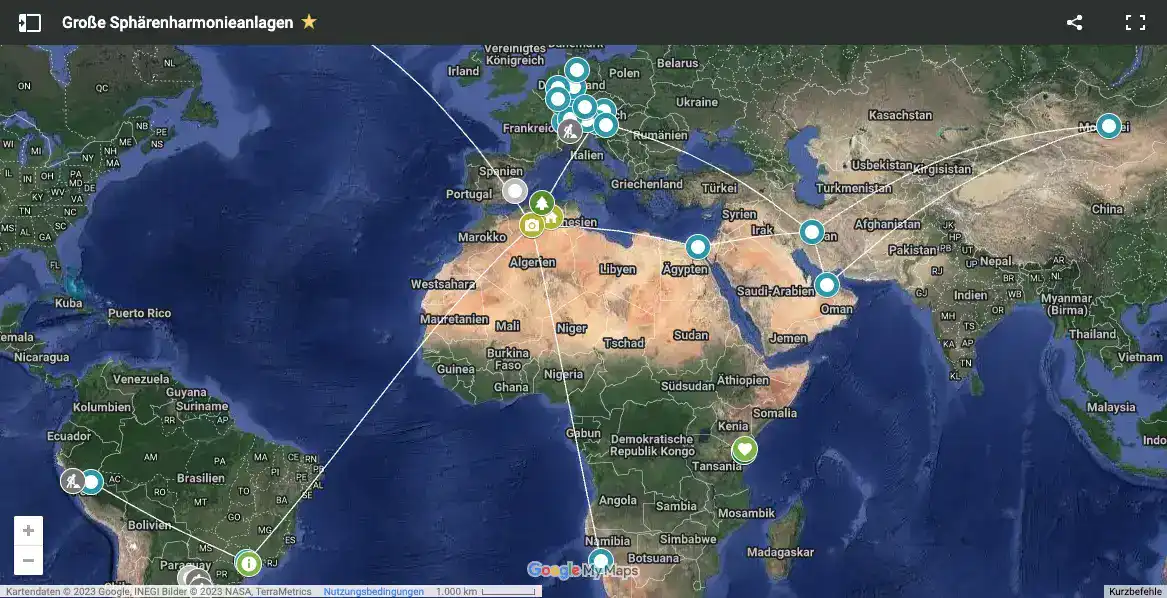Zoom out with the minus button
Screen dimensions: 1167x598
pyautogui.click(x=28, y=561)
